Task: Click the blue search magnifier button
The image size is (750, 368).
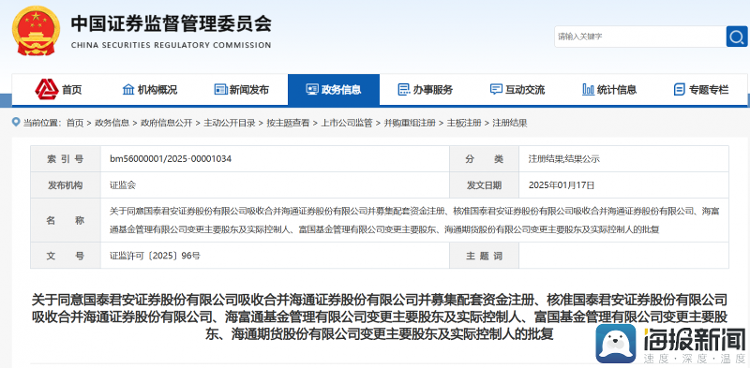Action: [736, 36]
